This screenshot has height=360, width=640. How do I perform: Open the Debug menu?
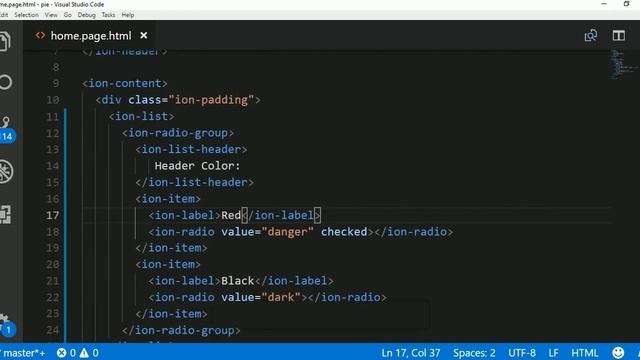point(87,15)
